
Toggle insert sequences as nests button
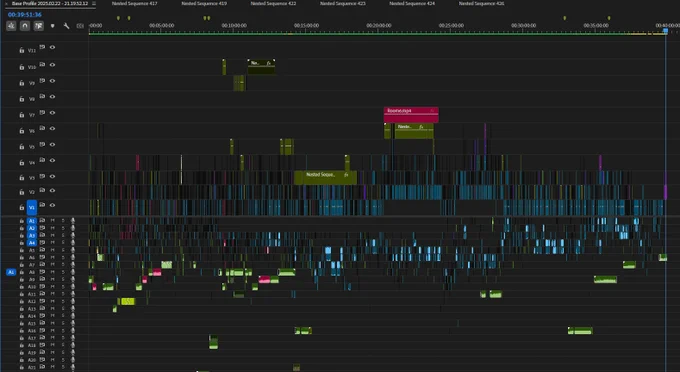(11, 26)
